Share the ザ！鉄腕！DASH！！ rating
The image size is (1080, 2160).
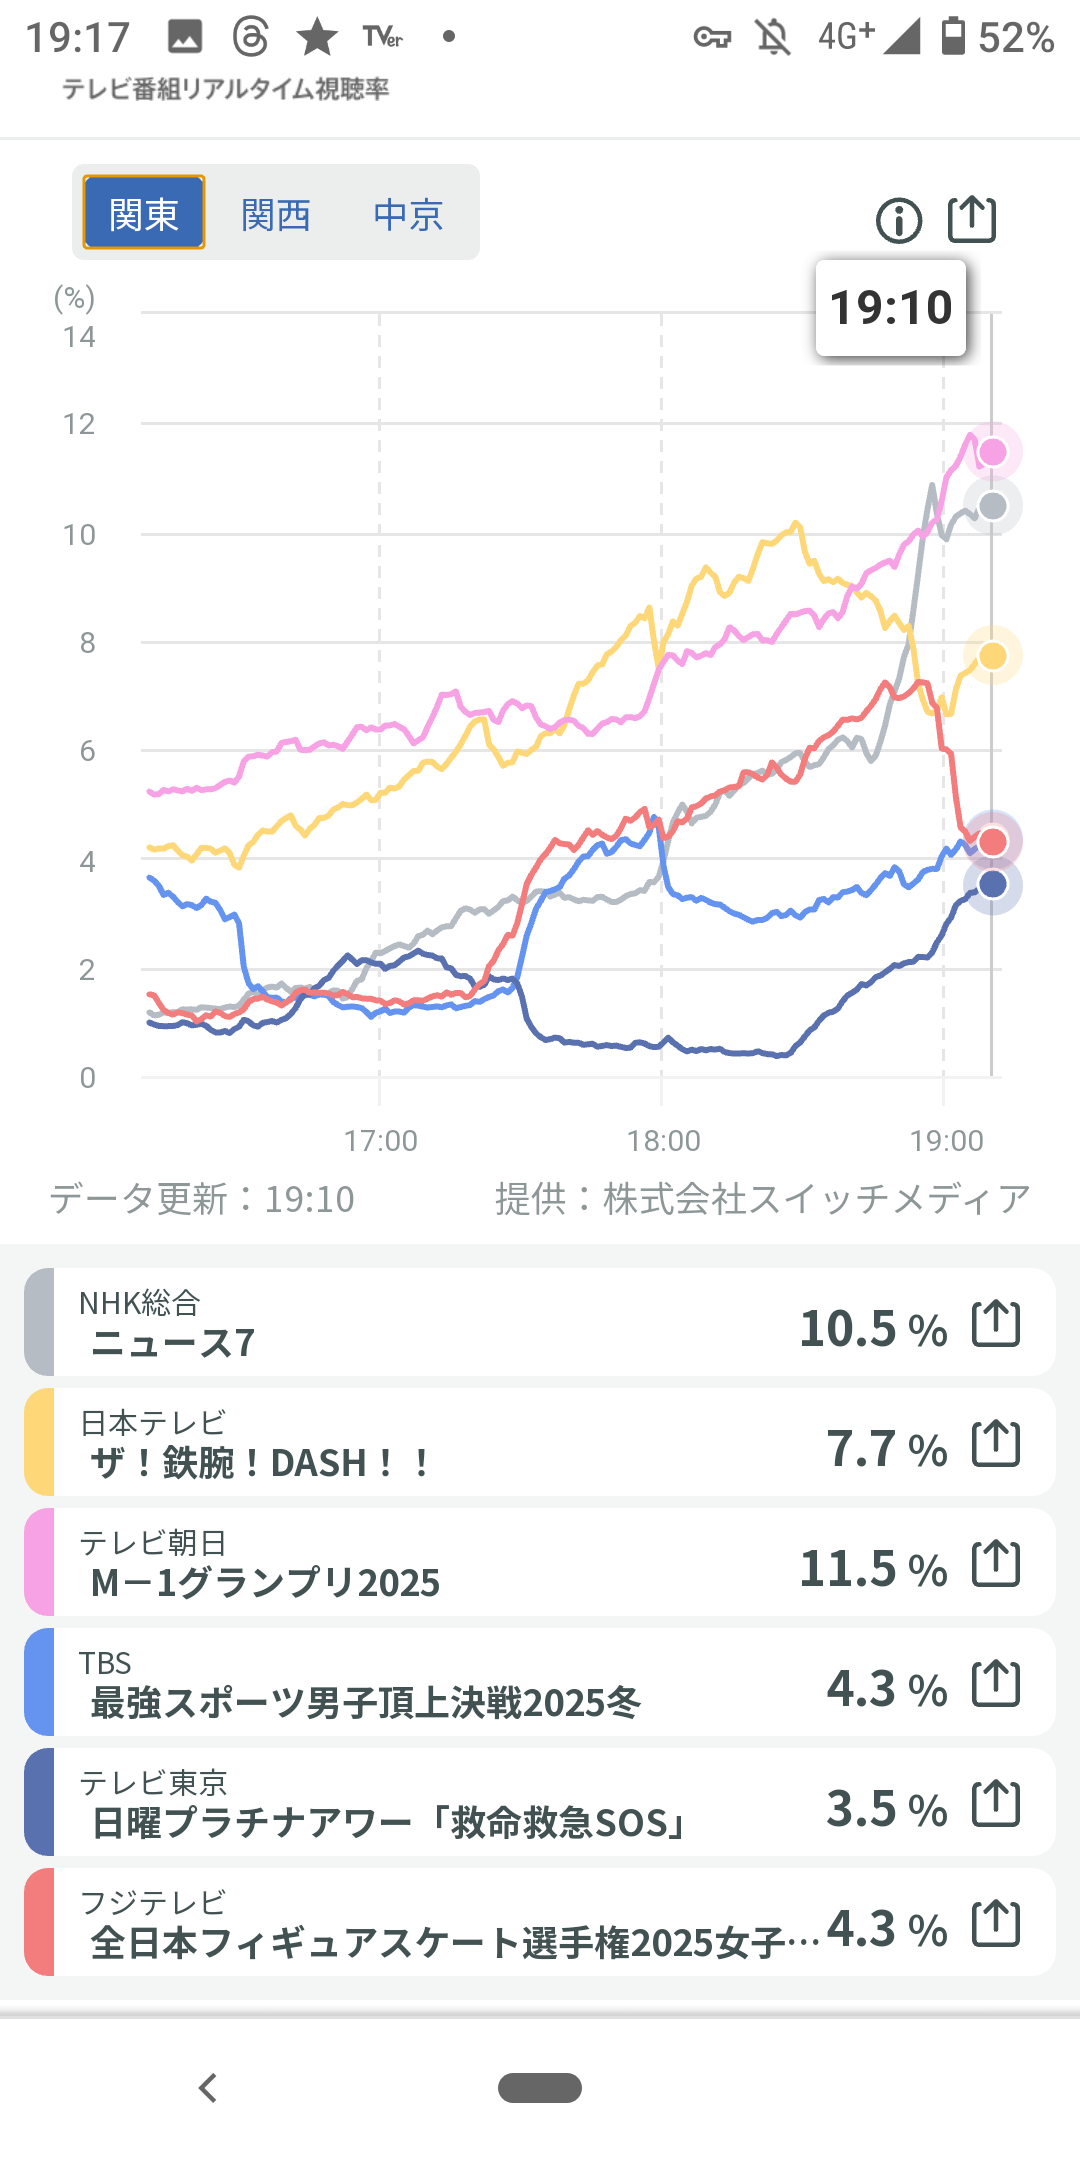(996, 1444)
